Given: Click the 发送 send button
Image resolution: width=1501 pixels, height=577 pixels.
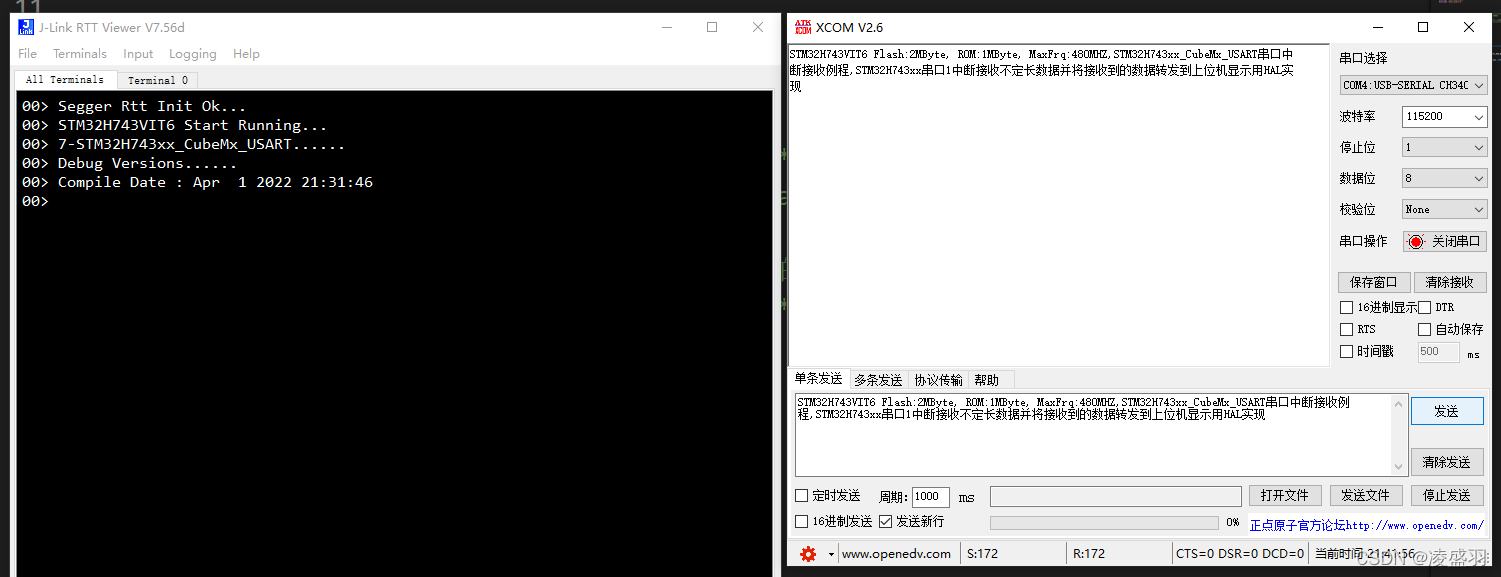Looking at the screenshot, I should (x=1447, y=411).
